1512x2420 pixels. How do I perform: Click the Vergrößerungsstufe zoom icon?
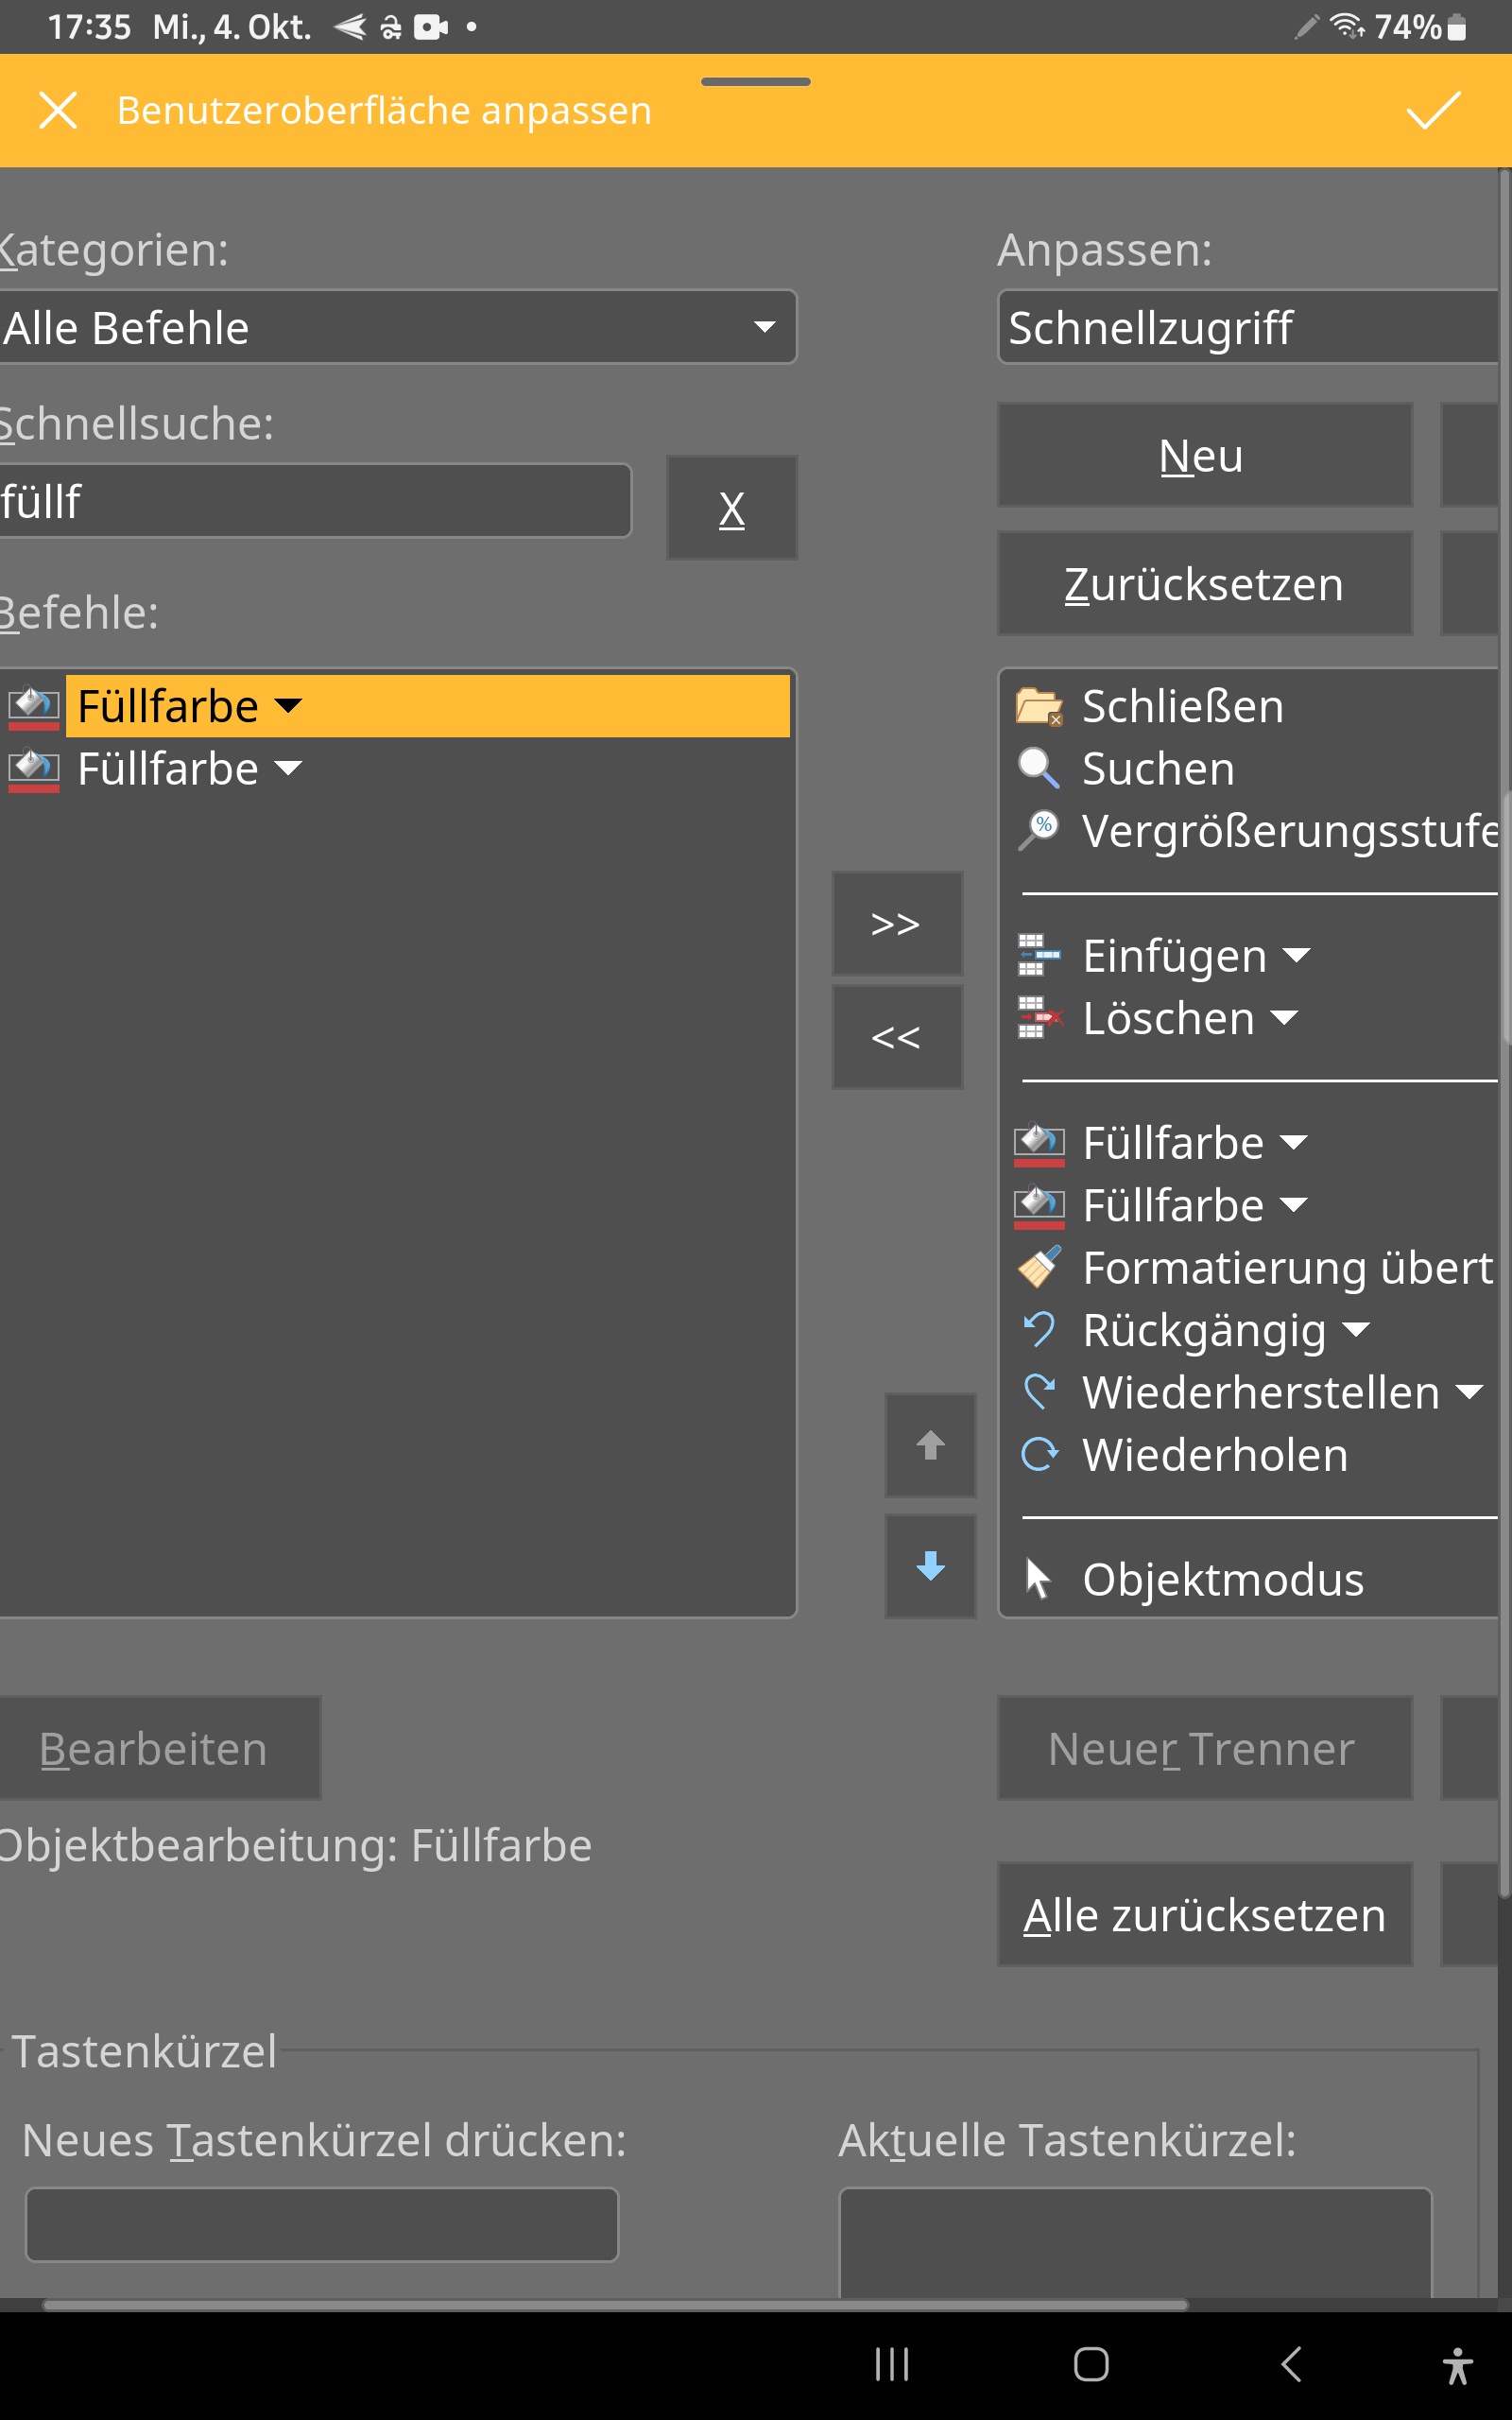click(1039, 830)
